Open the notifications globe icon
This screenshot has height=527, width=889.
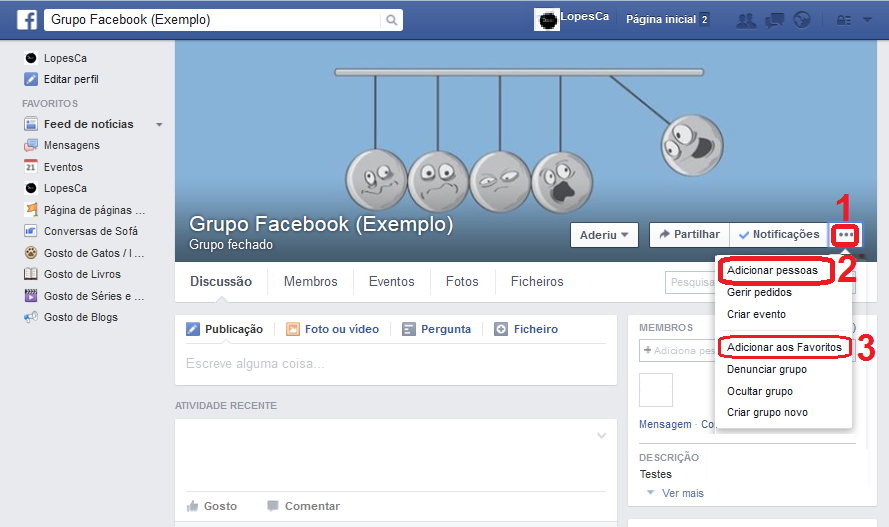point(802,20)
